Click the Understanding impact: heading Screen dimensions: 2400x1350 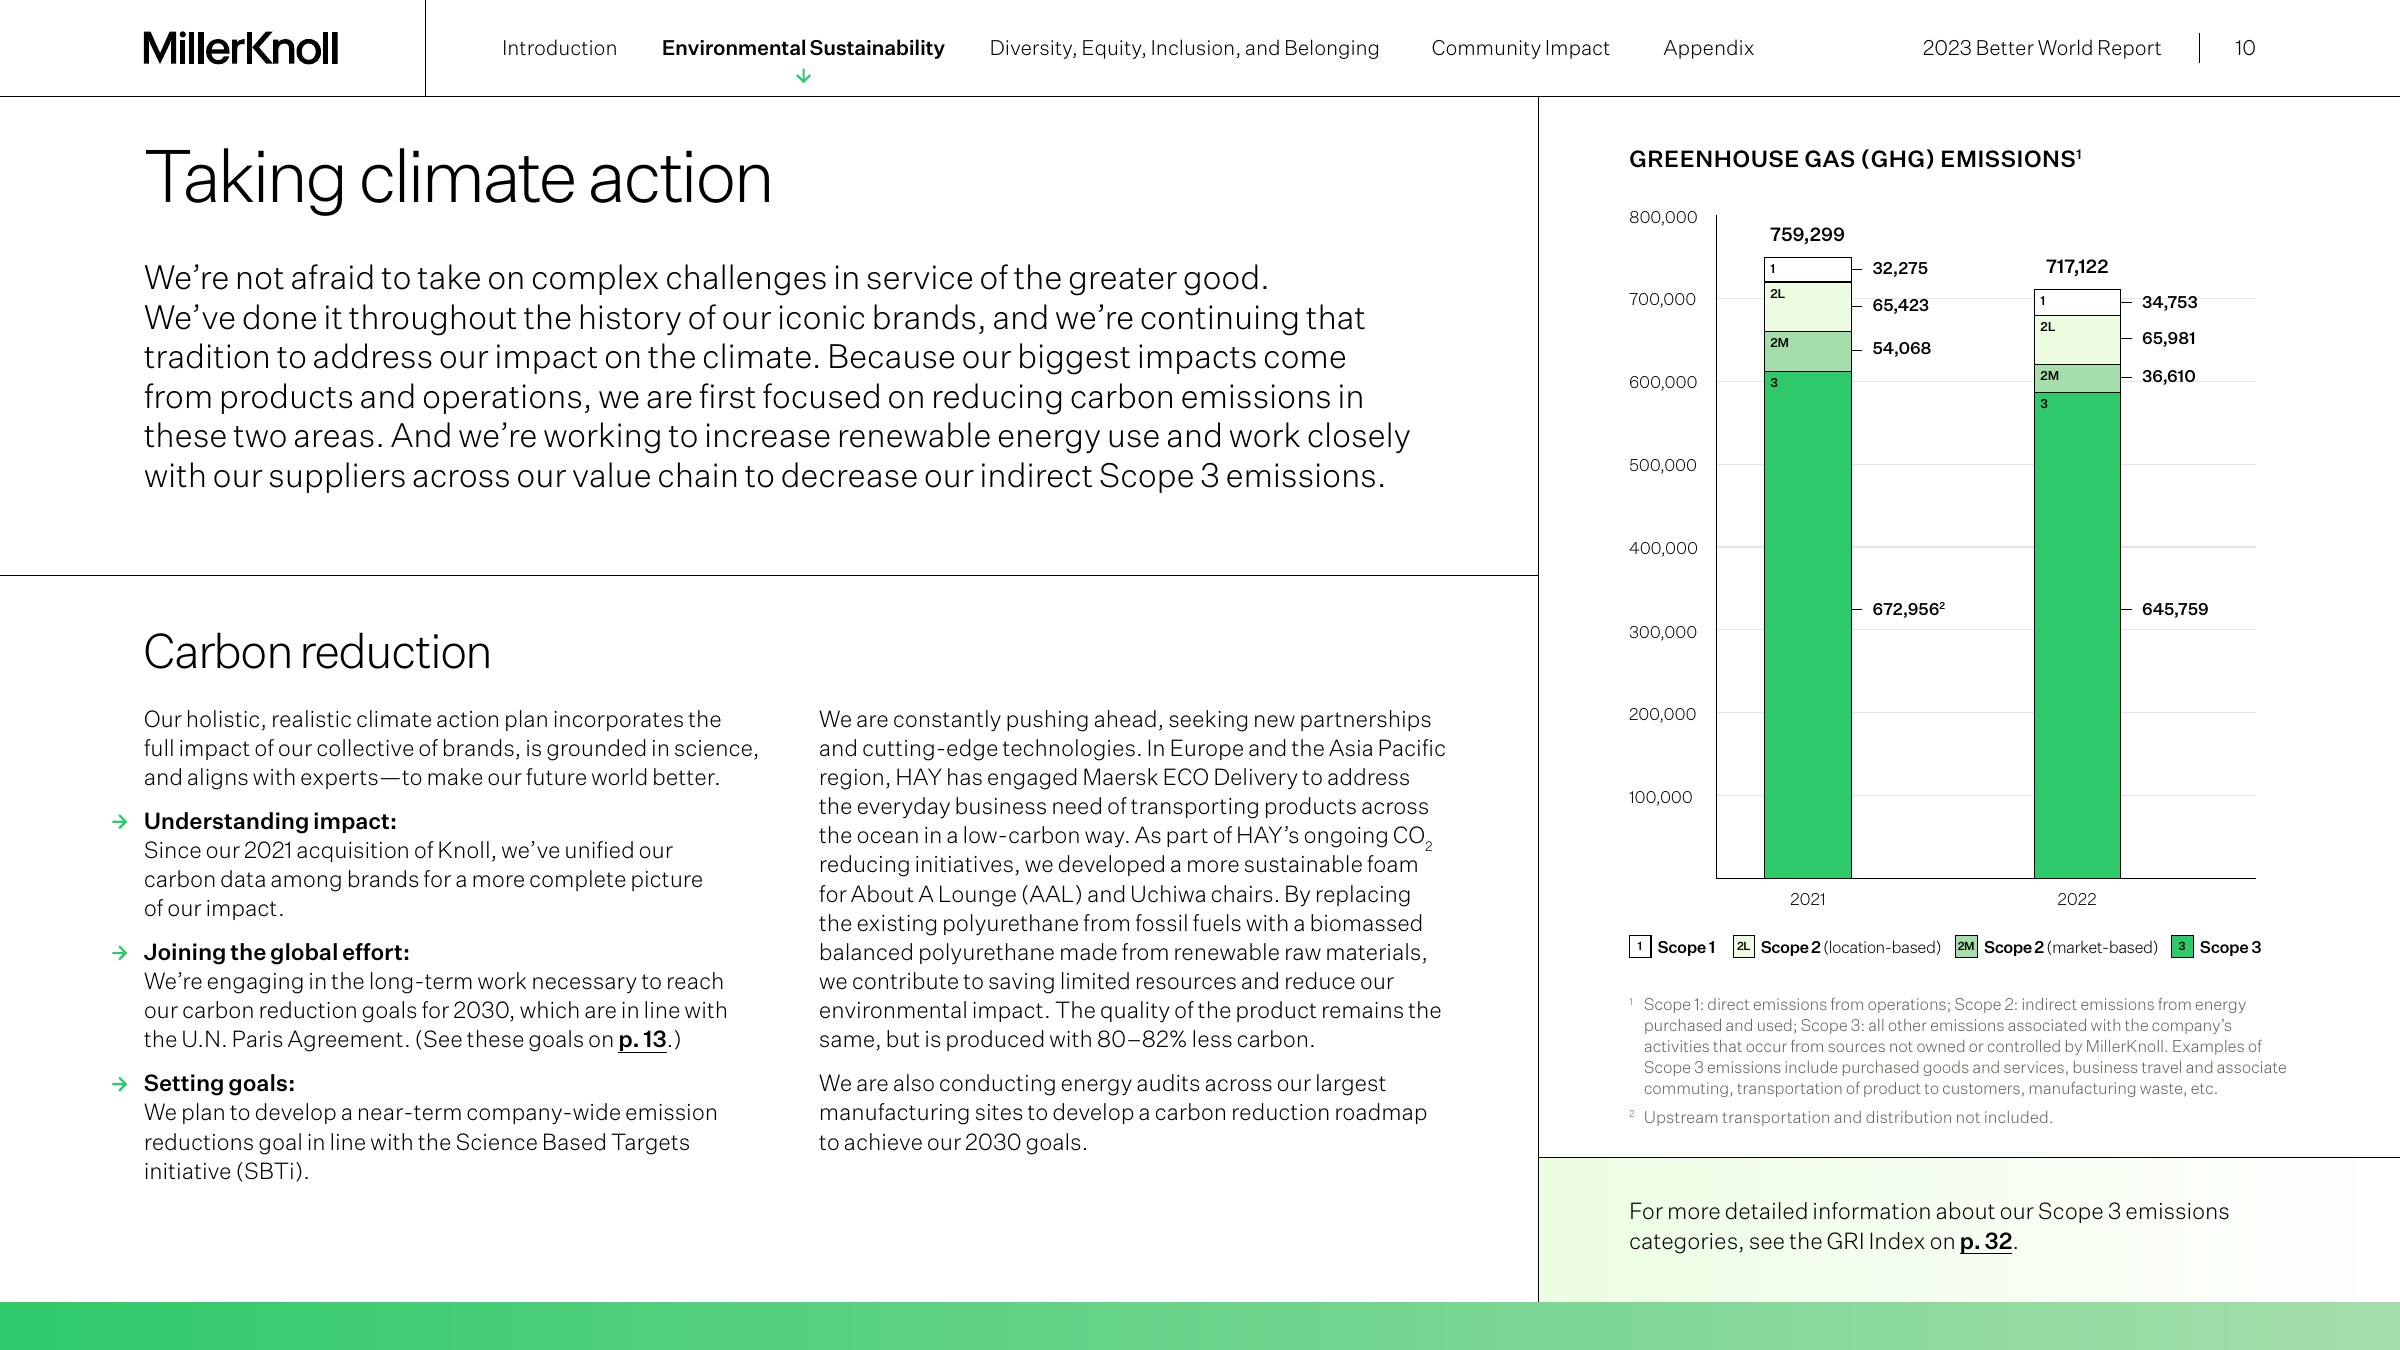click(x=270, y=821)
